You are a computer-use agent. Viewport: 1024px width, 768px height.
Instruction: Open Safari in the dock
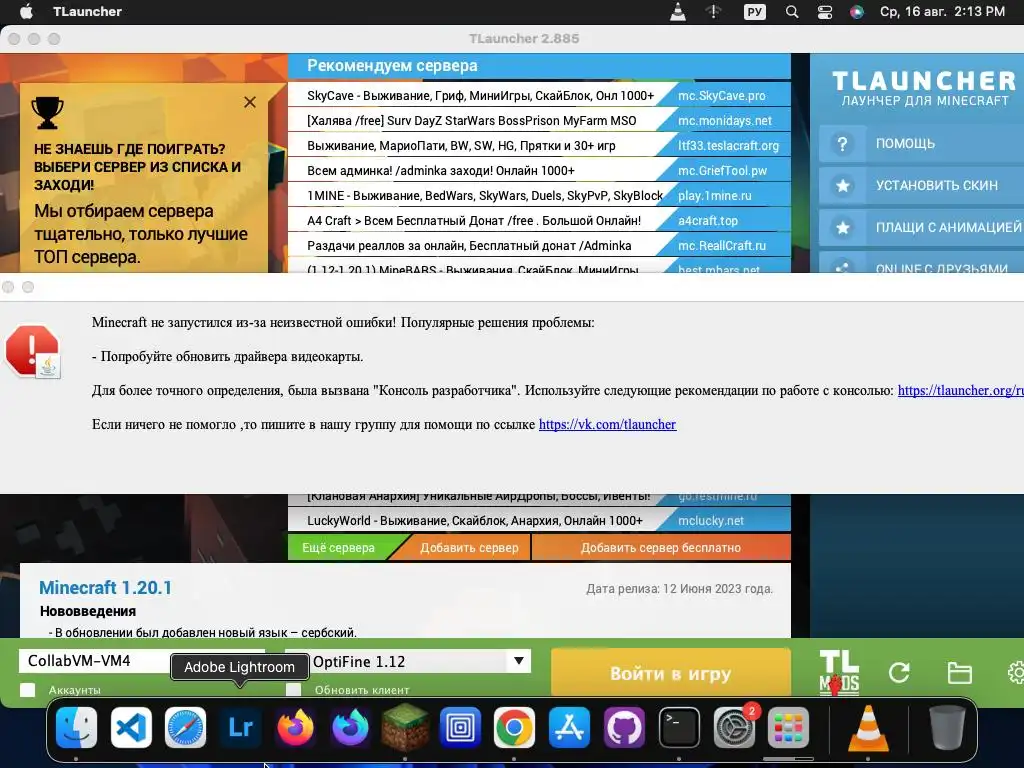coord(185,728)
